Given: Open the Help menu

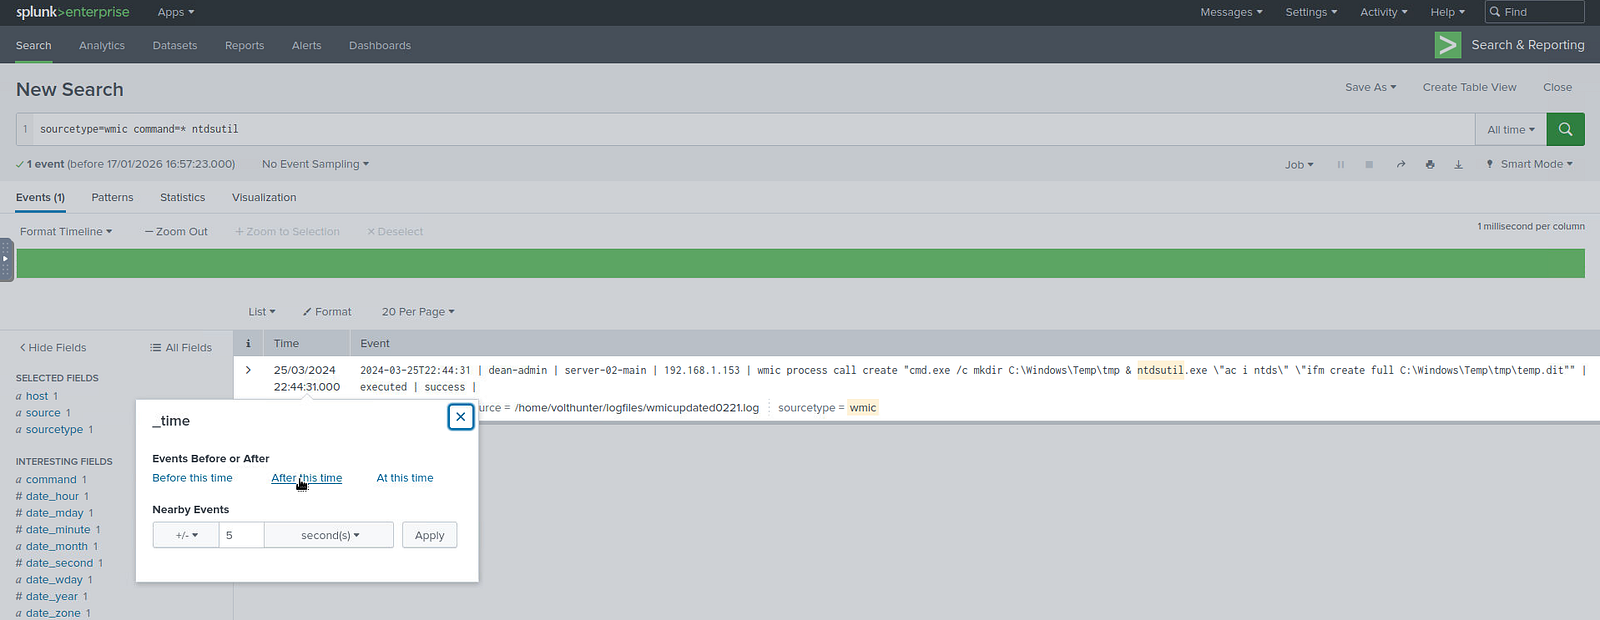Looking at the screenshot, I should coord(1448,12).
